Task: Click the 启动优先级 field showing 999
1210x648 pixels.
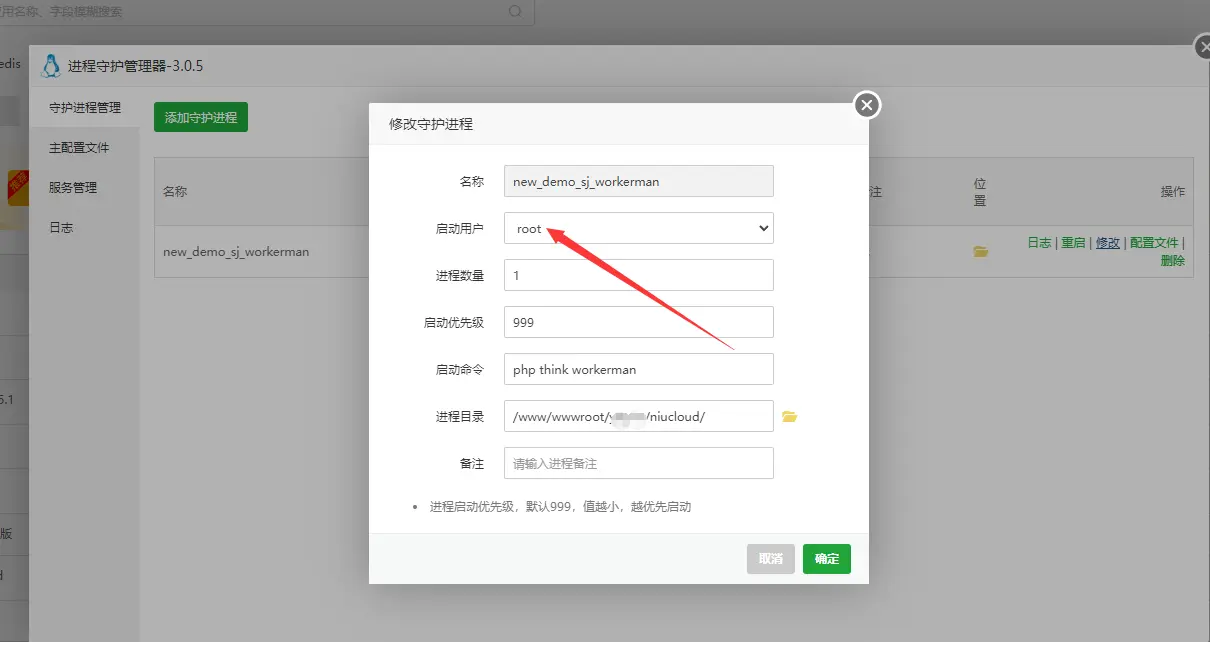Action: 638,322
